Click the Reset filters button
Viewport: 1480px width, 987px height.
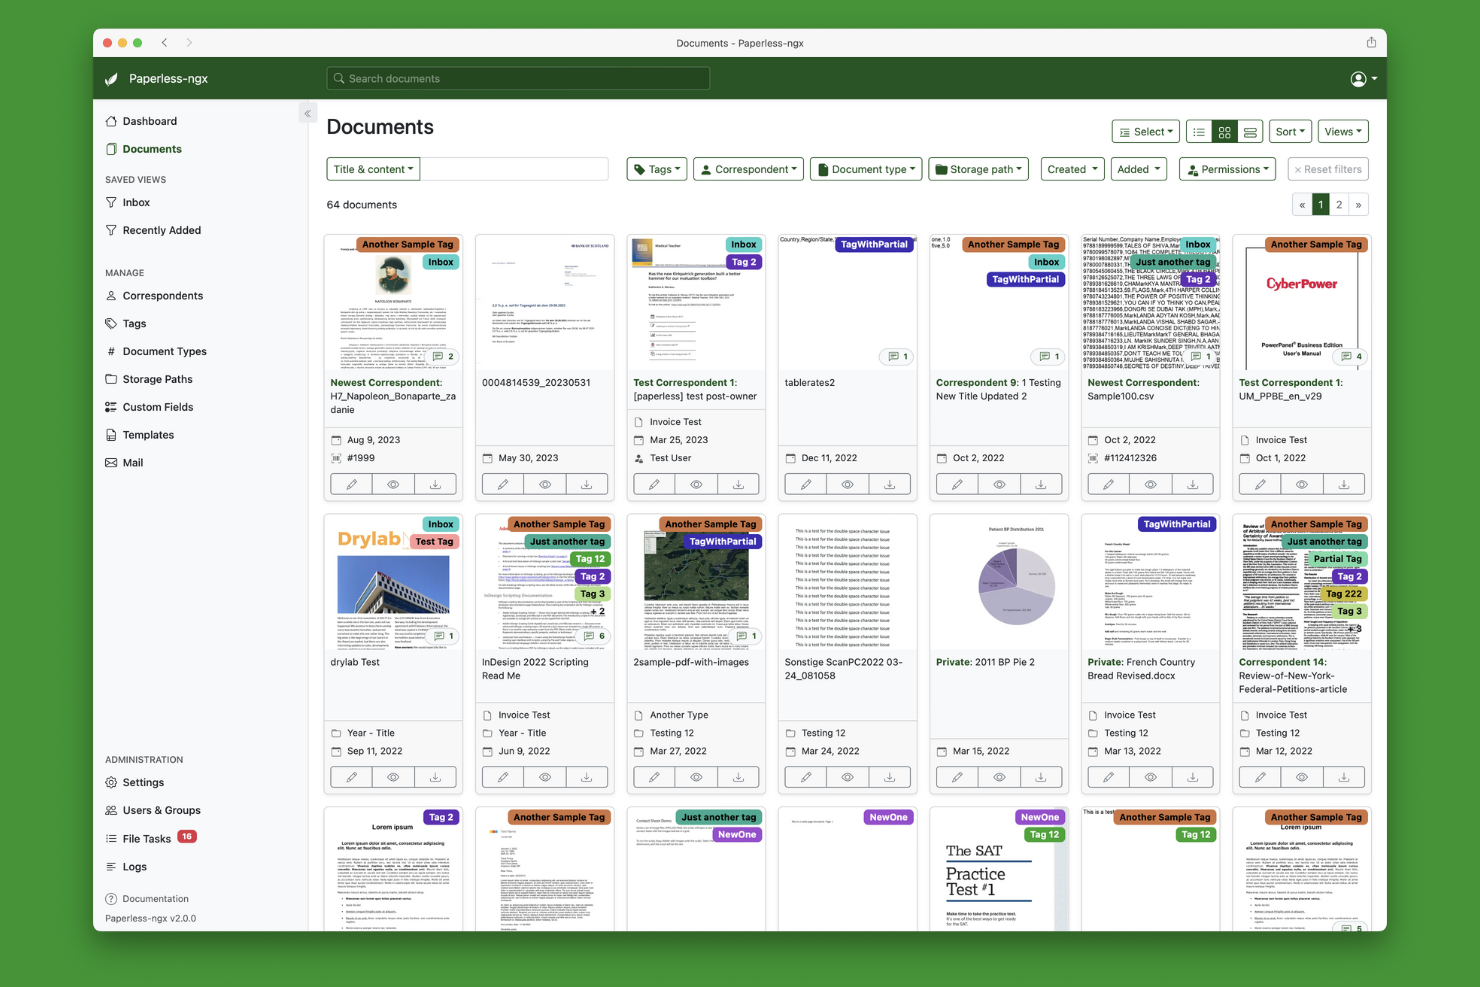click(x=1328, y=169)
